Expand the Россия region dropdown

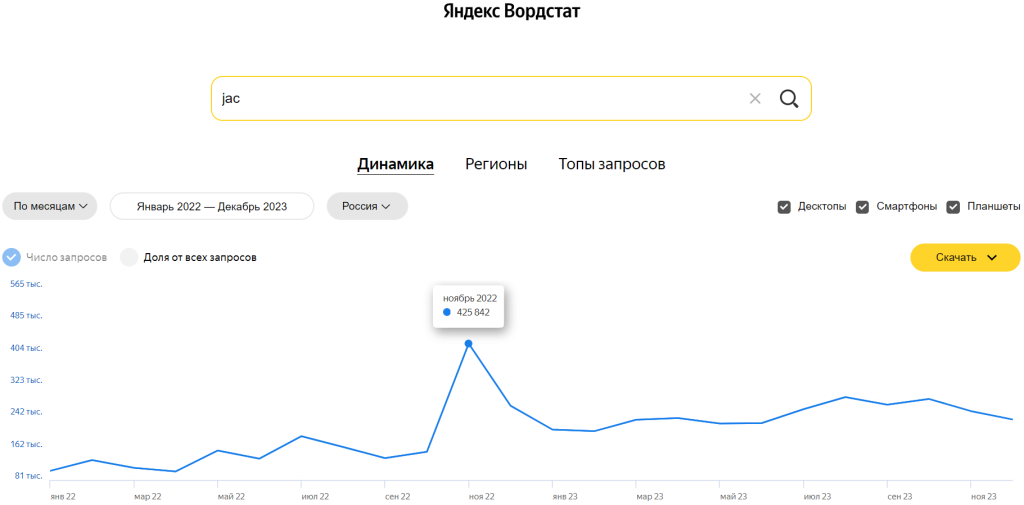pyautogui.click(x=367, y=206)
